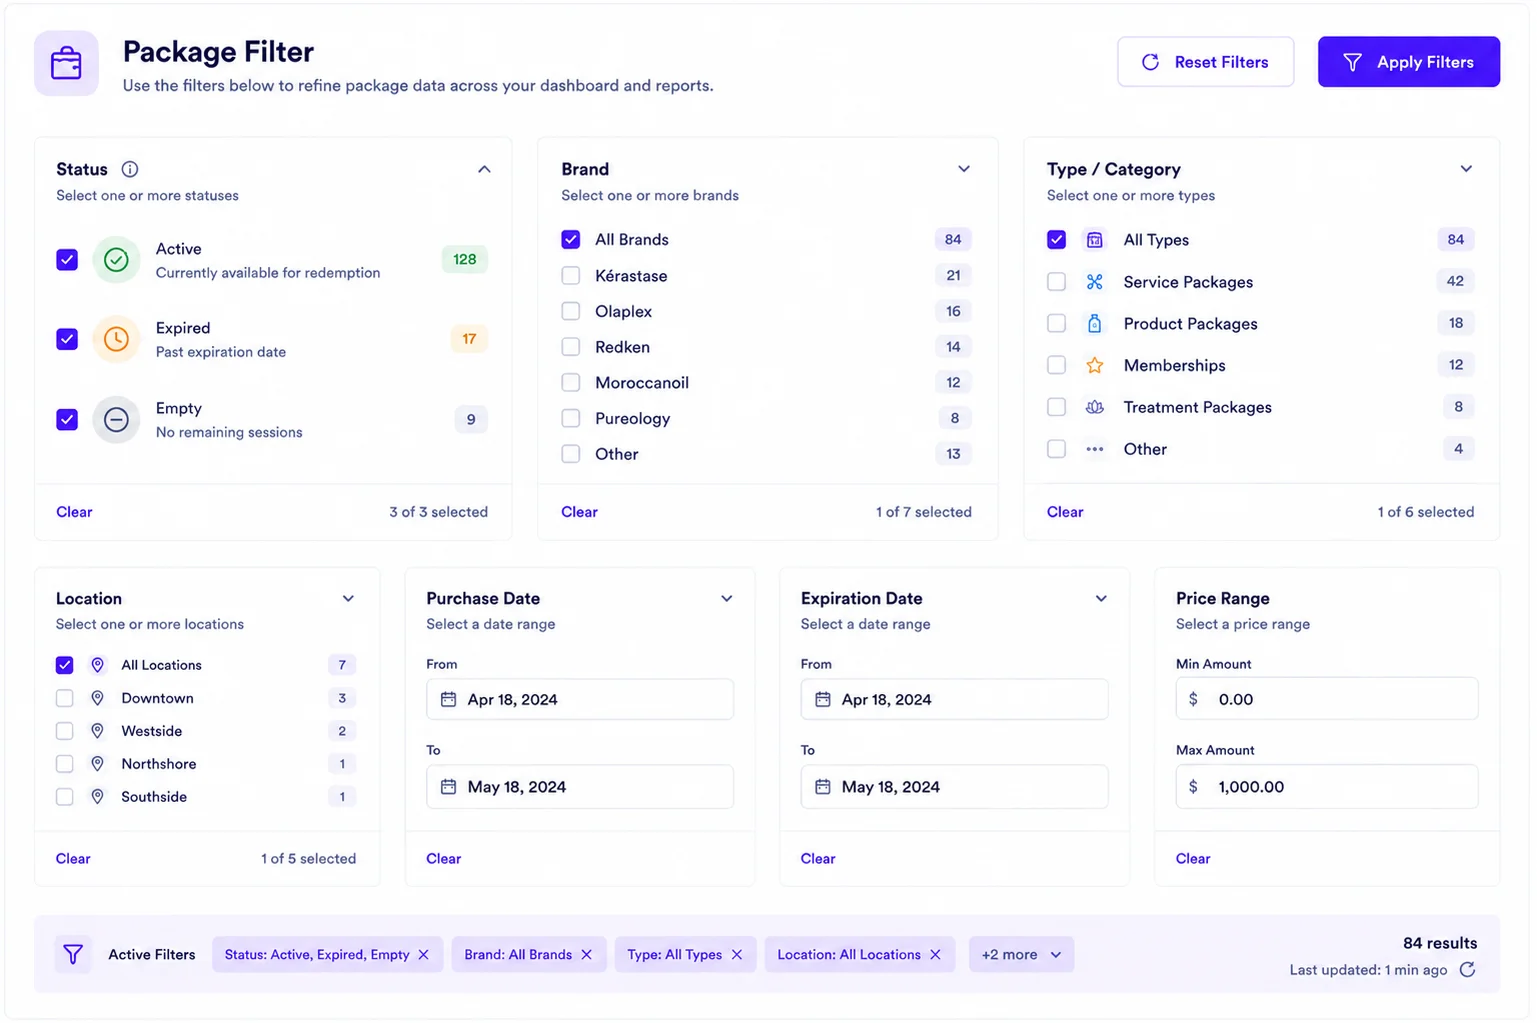Click the funnel icon beside Active Filters
This screenshot has height=1023, width=1537.
(x=73, y=955)
